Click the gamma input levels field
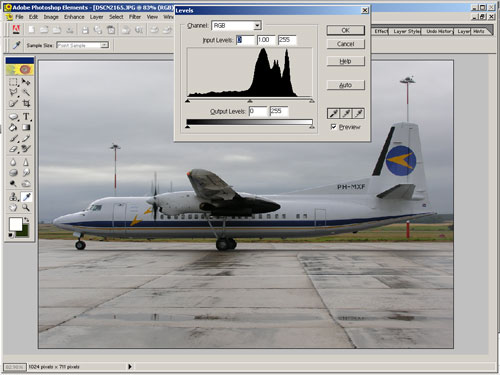Screen dimensions: 500x375 click(266, 40)
